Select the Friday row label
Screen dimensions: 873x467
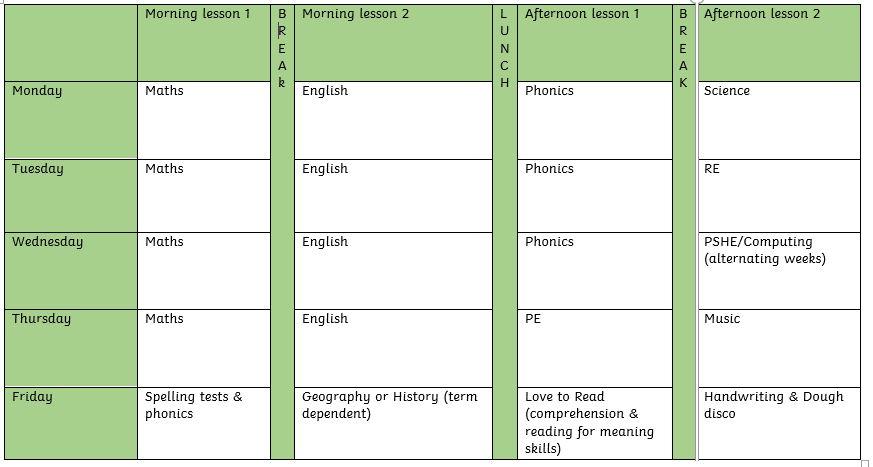point(71,424)
